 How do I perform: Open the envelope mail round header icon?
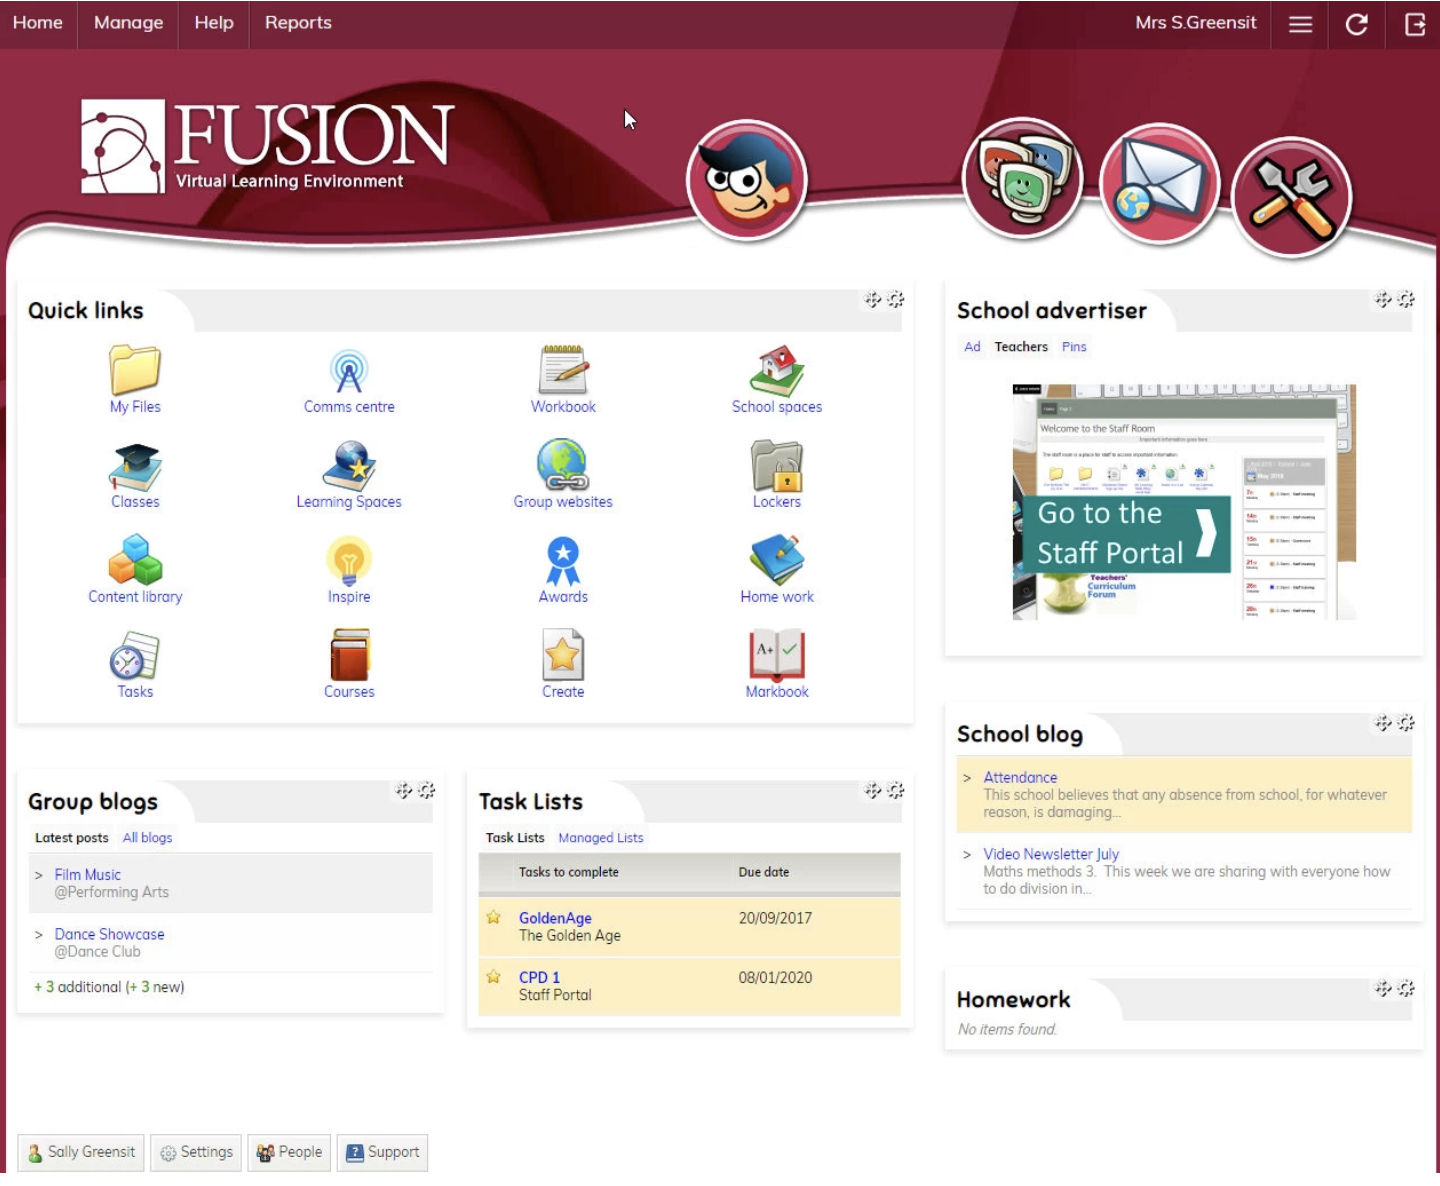[1159, 185]
